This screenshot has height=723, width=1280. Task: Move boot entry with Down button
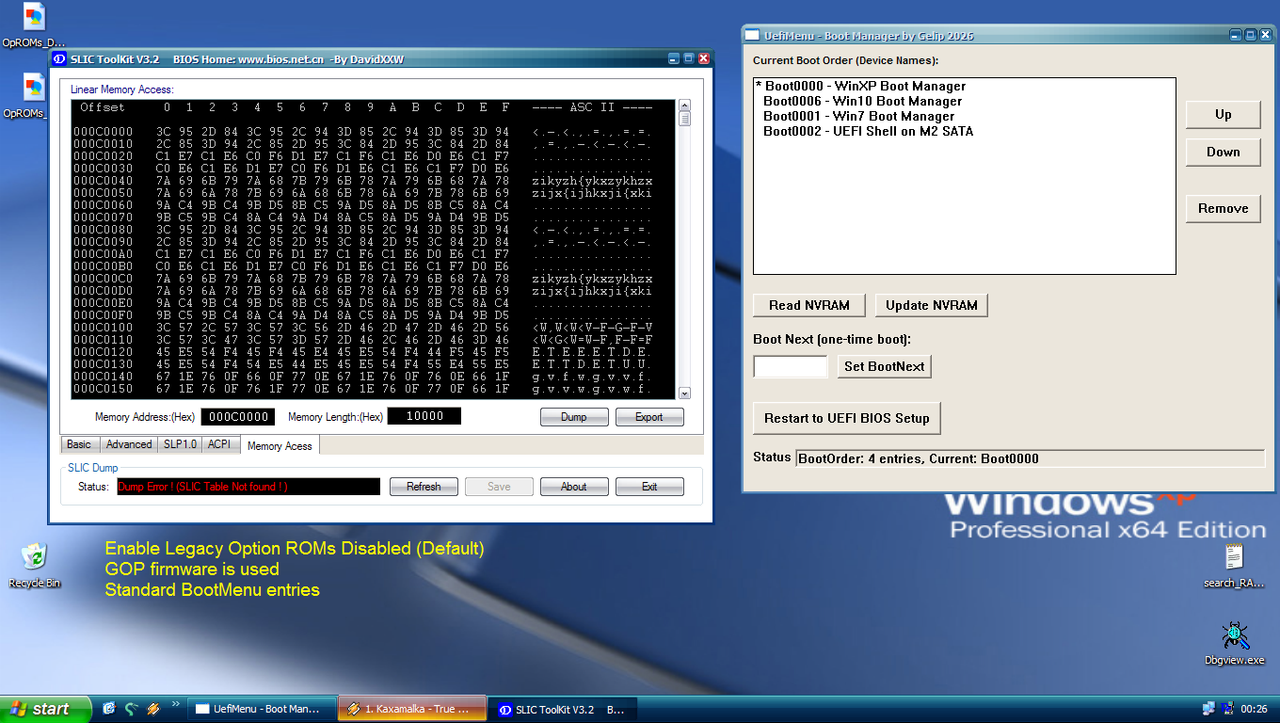coord(1223,152)
